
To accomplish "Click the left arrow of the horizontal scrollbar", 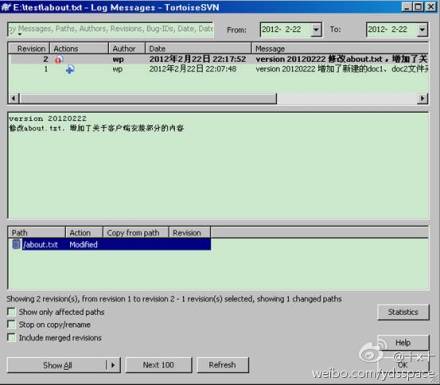I will [14, 98].
